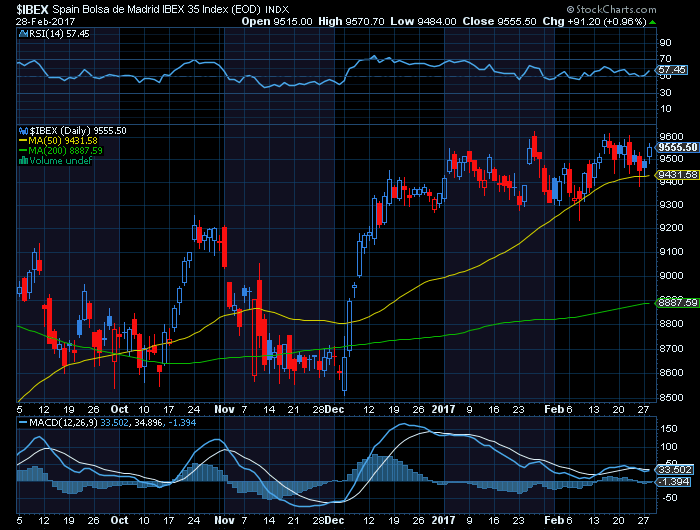
Task: Click the MACD(12,26,9) legend label
Action: point(63,422)
